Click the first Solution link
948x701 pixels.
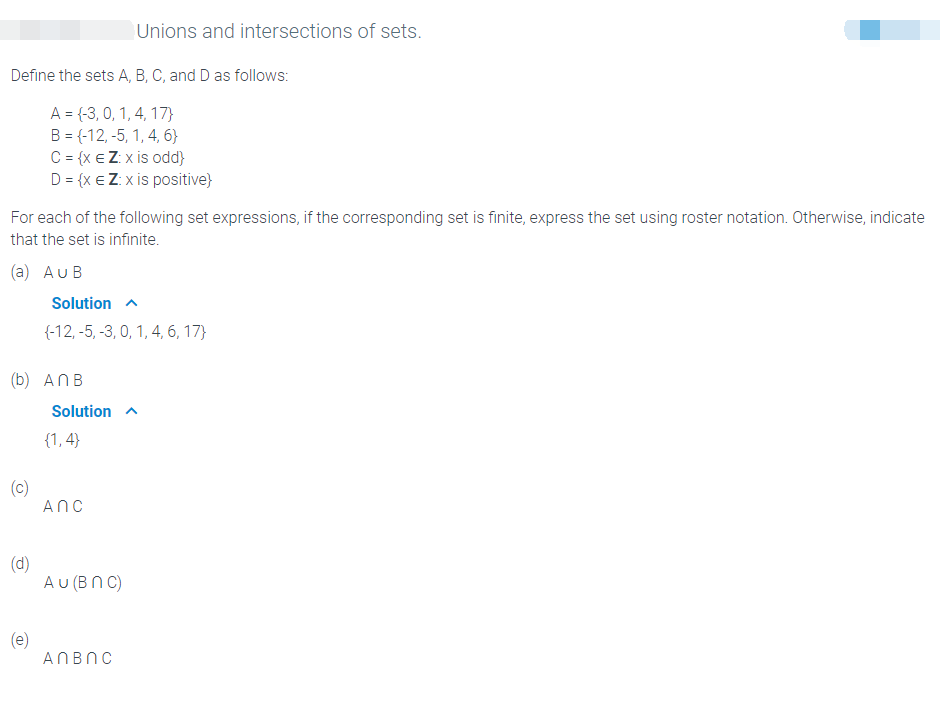tap(81, 303)
